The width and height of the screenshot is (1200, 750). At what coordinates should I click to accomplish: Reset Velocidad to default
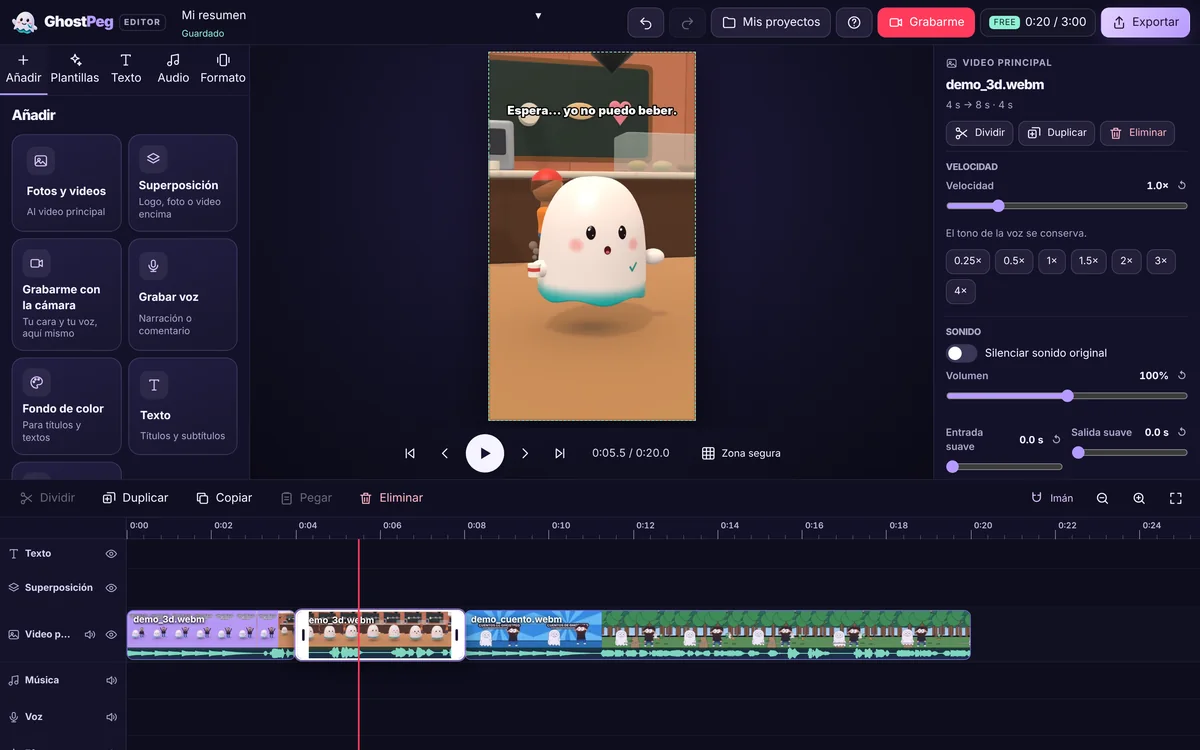[x=1182, y=186]
